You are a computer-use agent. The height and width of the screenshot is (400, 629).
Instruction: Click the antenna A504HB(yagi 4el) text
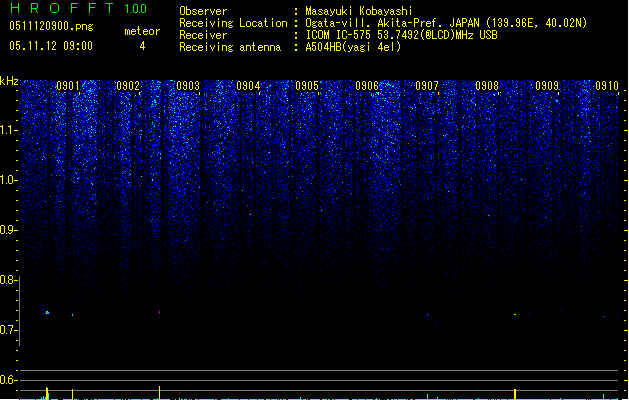(353, 47)
